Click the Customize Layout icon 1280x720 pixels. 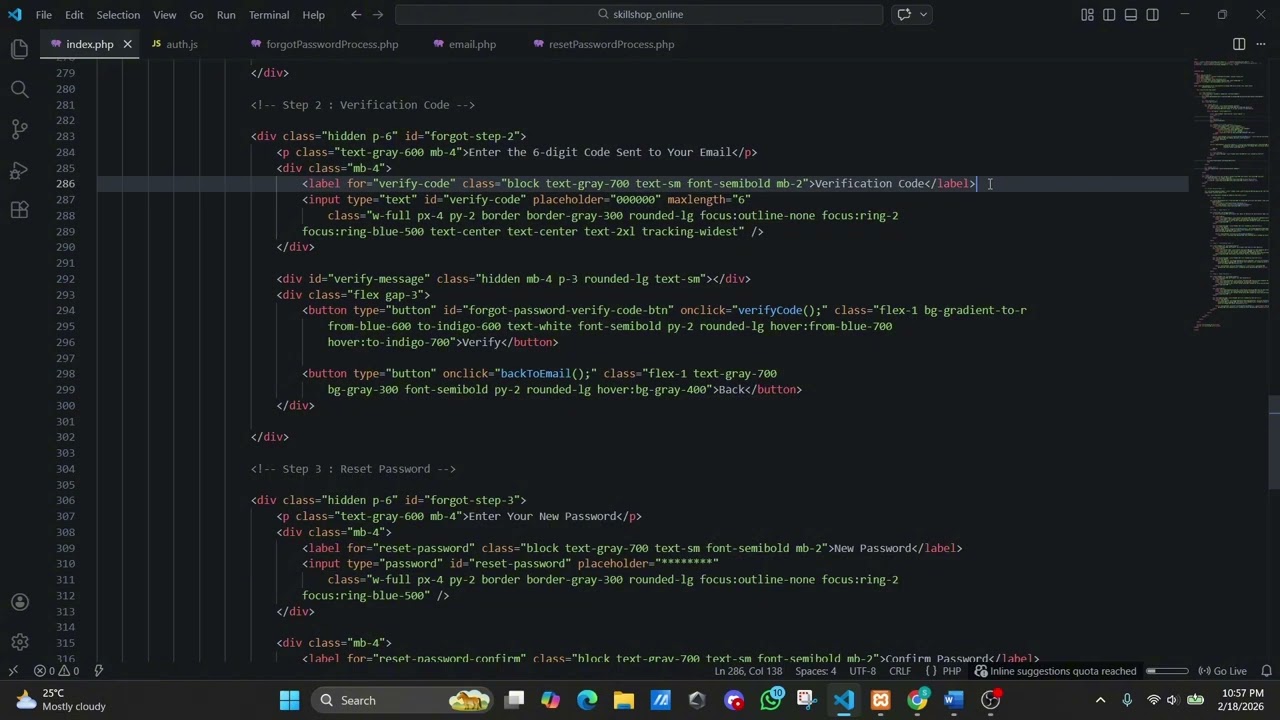pos(1087,14)
